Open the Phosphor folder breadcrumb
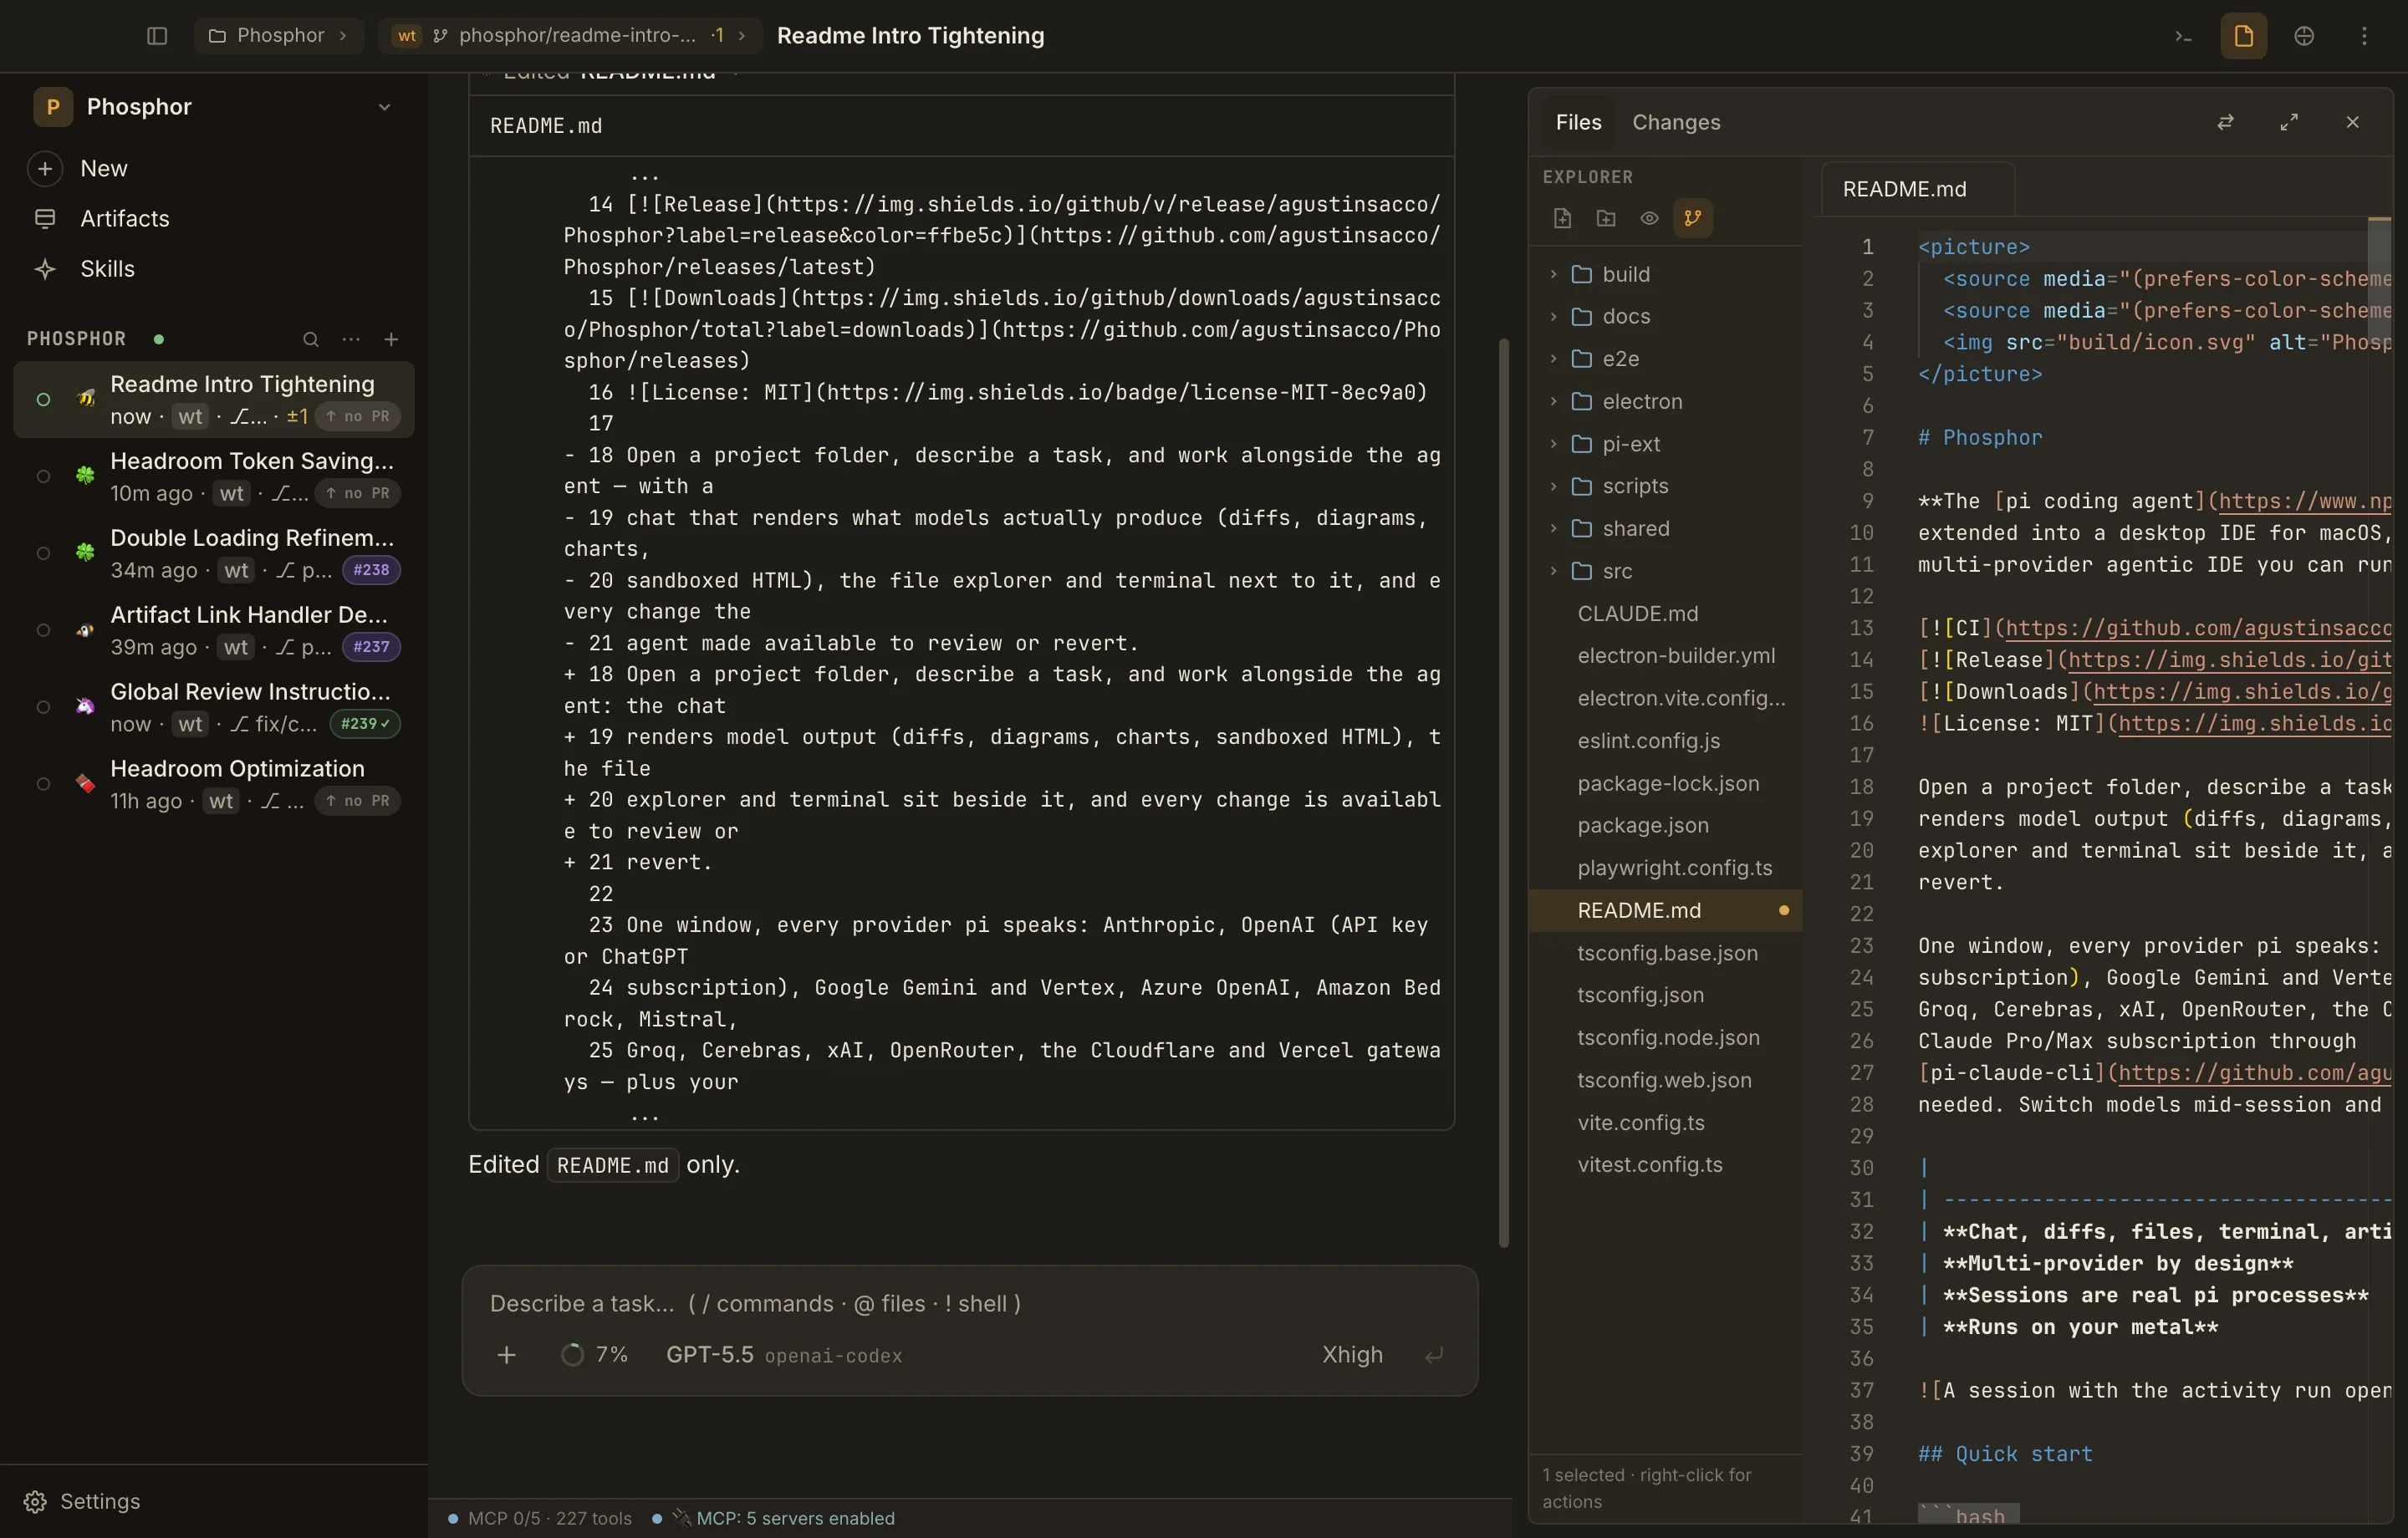The width and height of the screenshot is (2408, 1538). [x=278, y=36]
